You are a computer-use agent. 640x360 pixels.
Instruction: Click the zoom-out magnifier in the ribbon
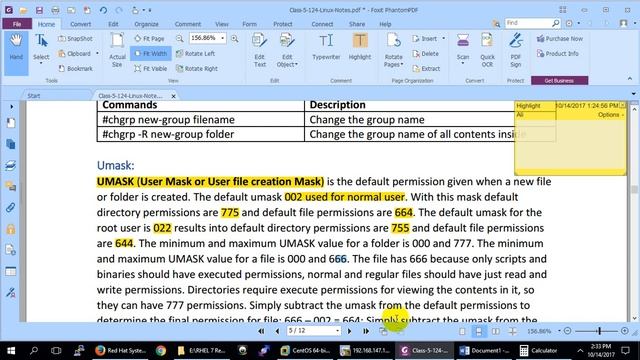click(x=180, y=38)
